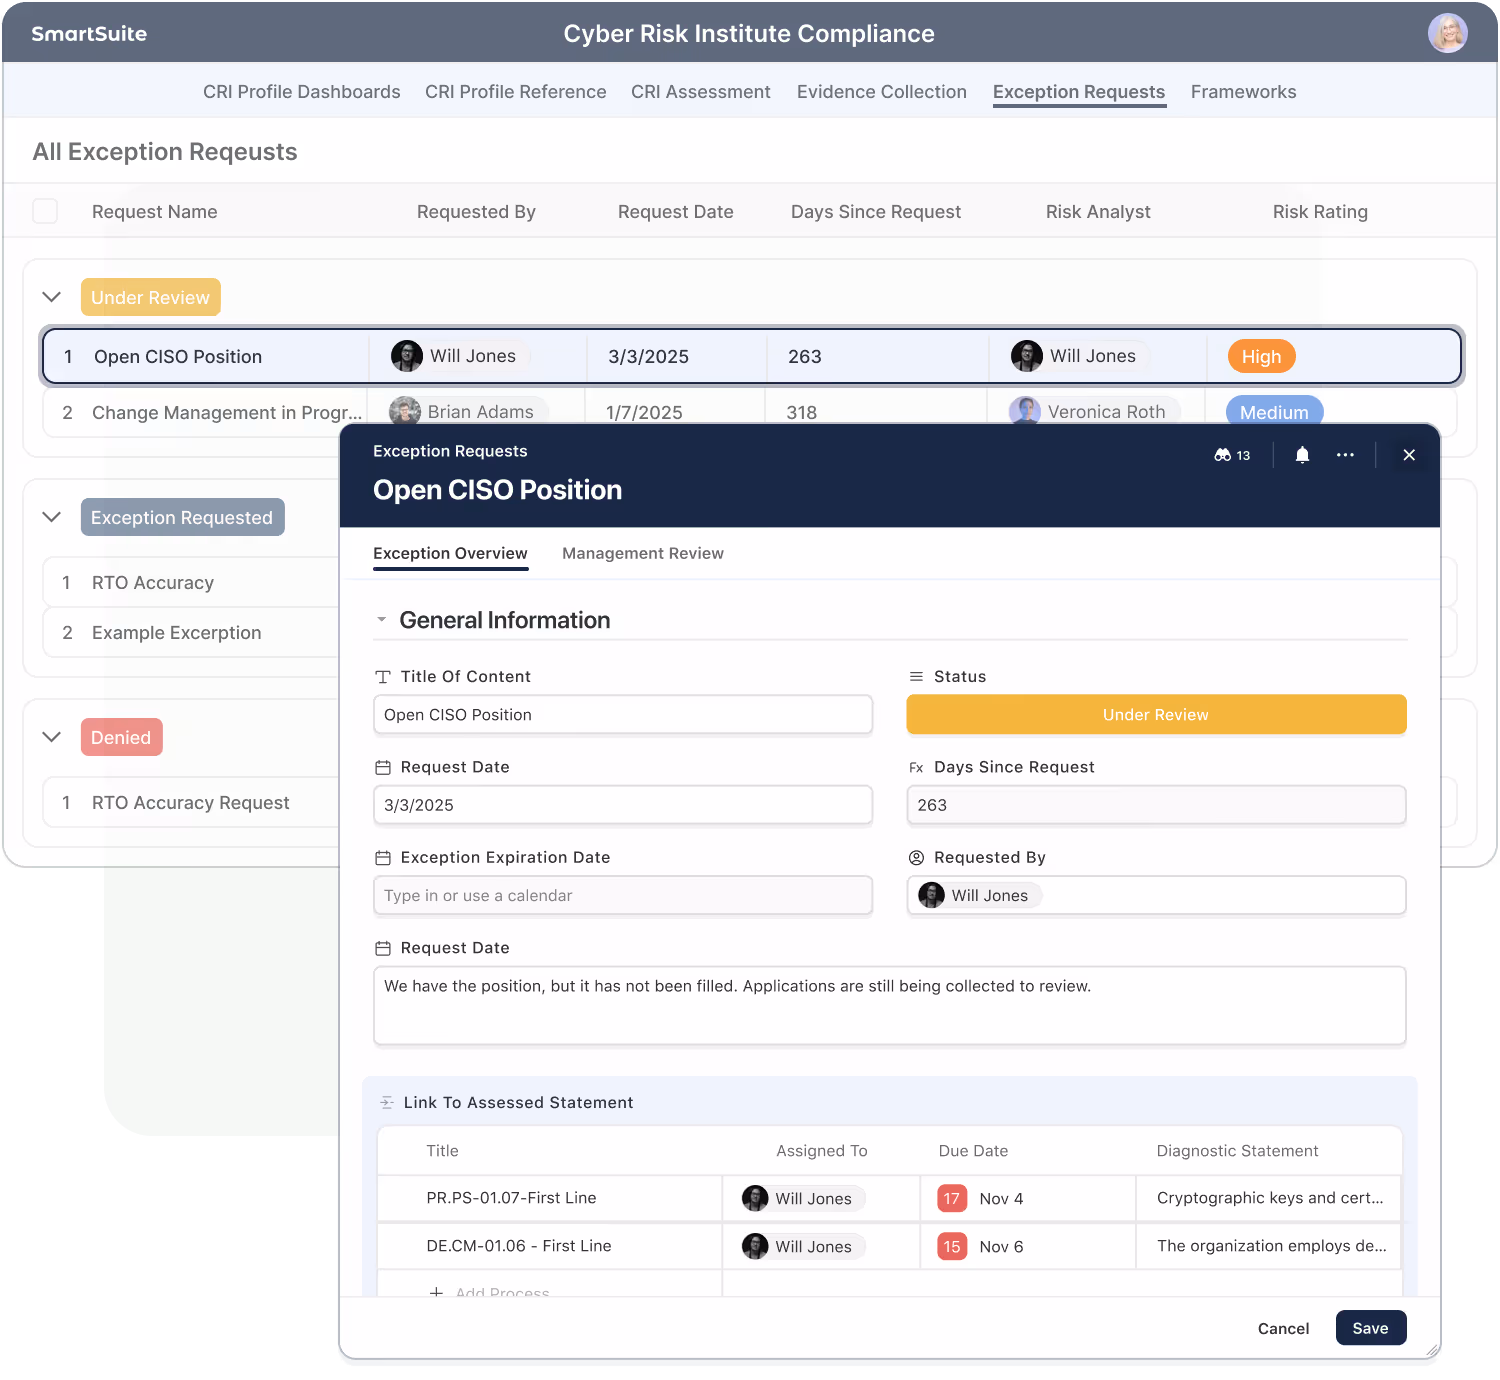Viewport: 1500px width, 1380px height.
Task: Edit the request description text area
Action: point(890,1005)
